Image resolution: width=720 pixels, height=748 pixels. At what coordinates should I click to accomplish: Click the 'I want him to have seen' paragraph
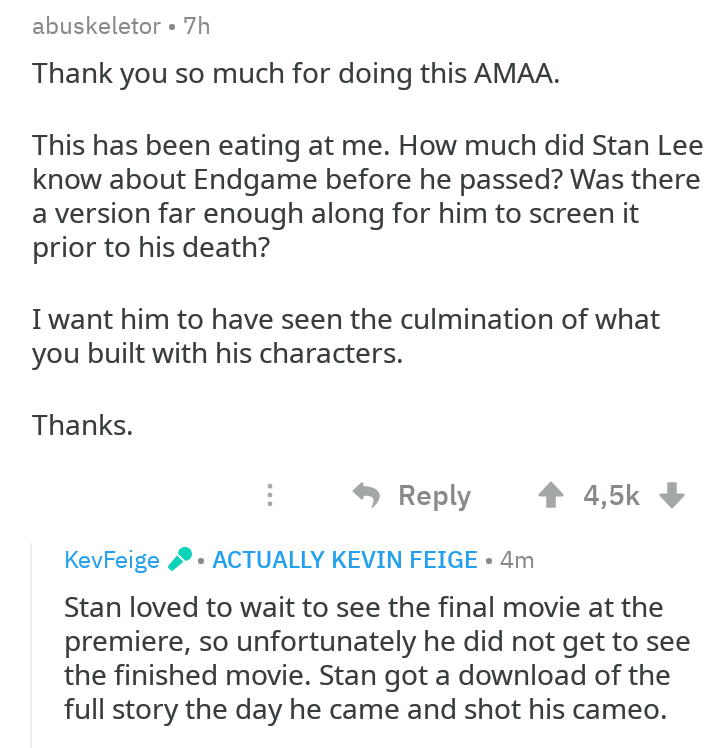click(346, 336)
